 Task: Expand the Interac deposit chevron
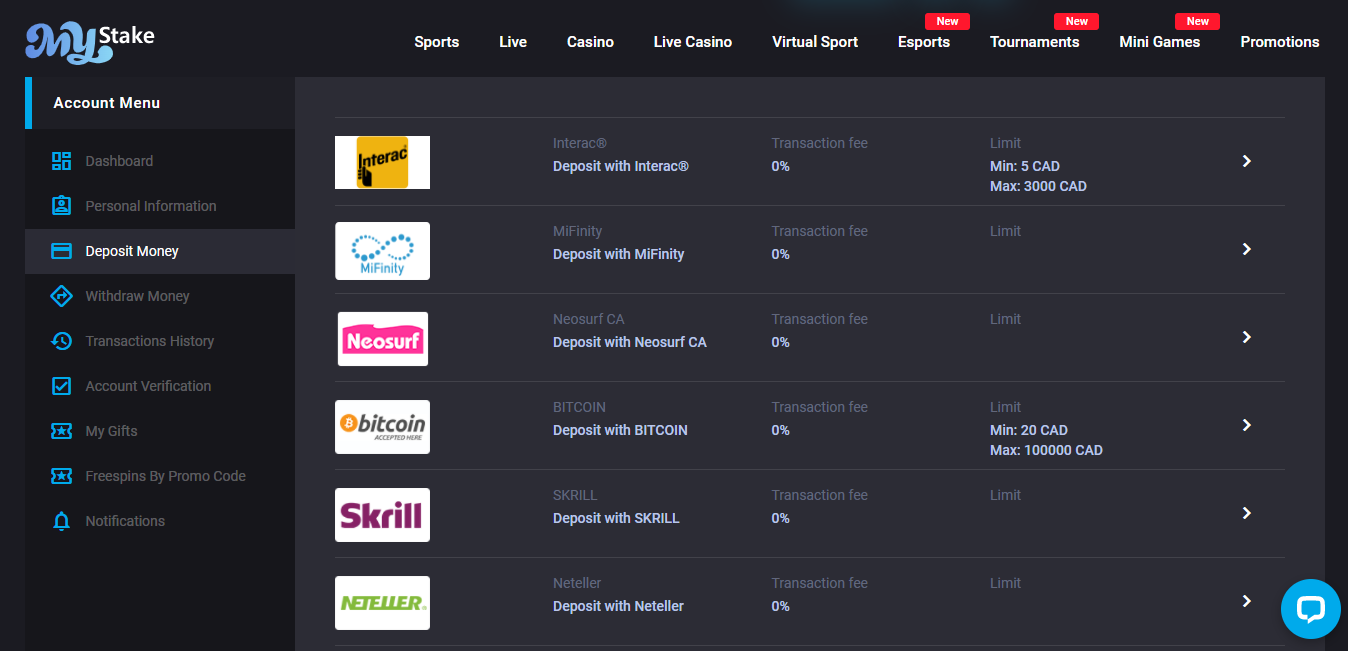tap(1246, 161)
